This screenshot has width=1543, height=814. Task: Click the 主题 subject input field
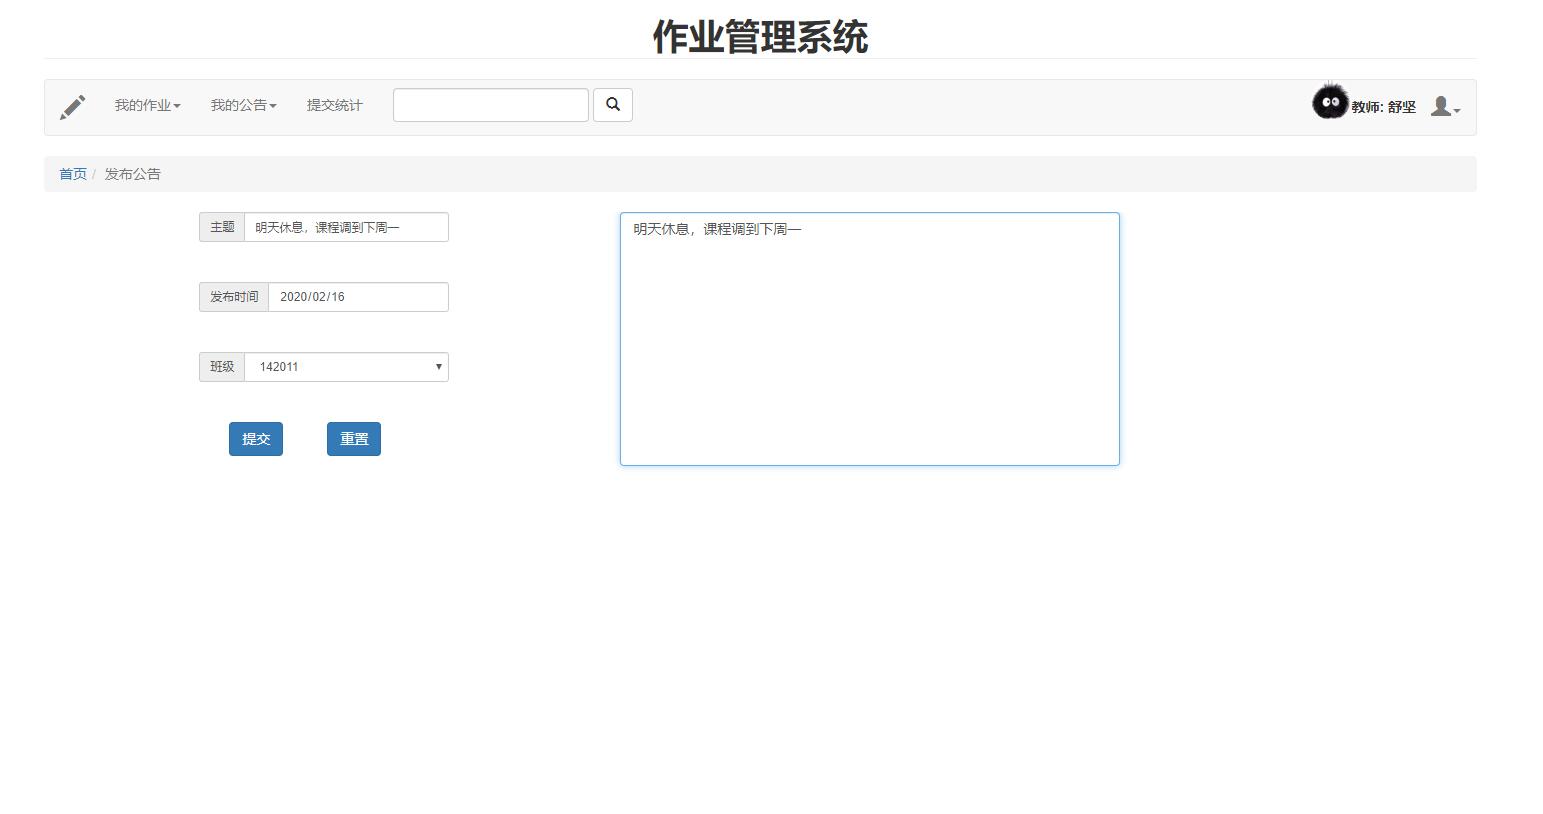pyautogui.click(x=345, y=227)
